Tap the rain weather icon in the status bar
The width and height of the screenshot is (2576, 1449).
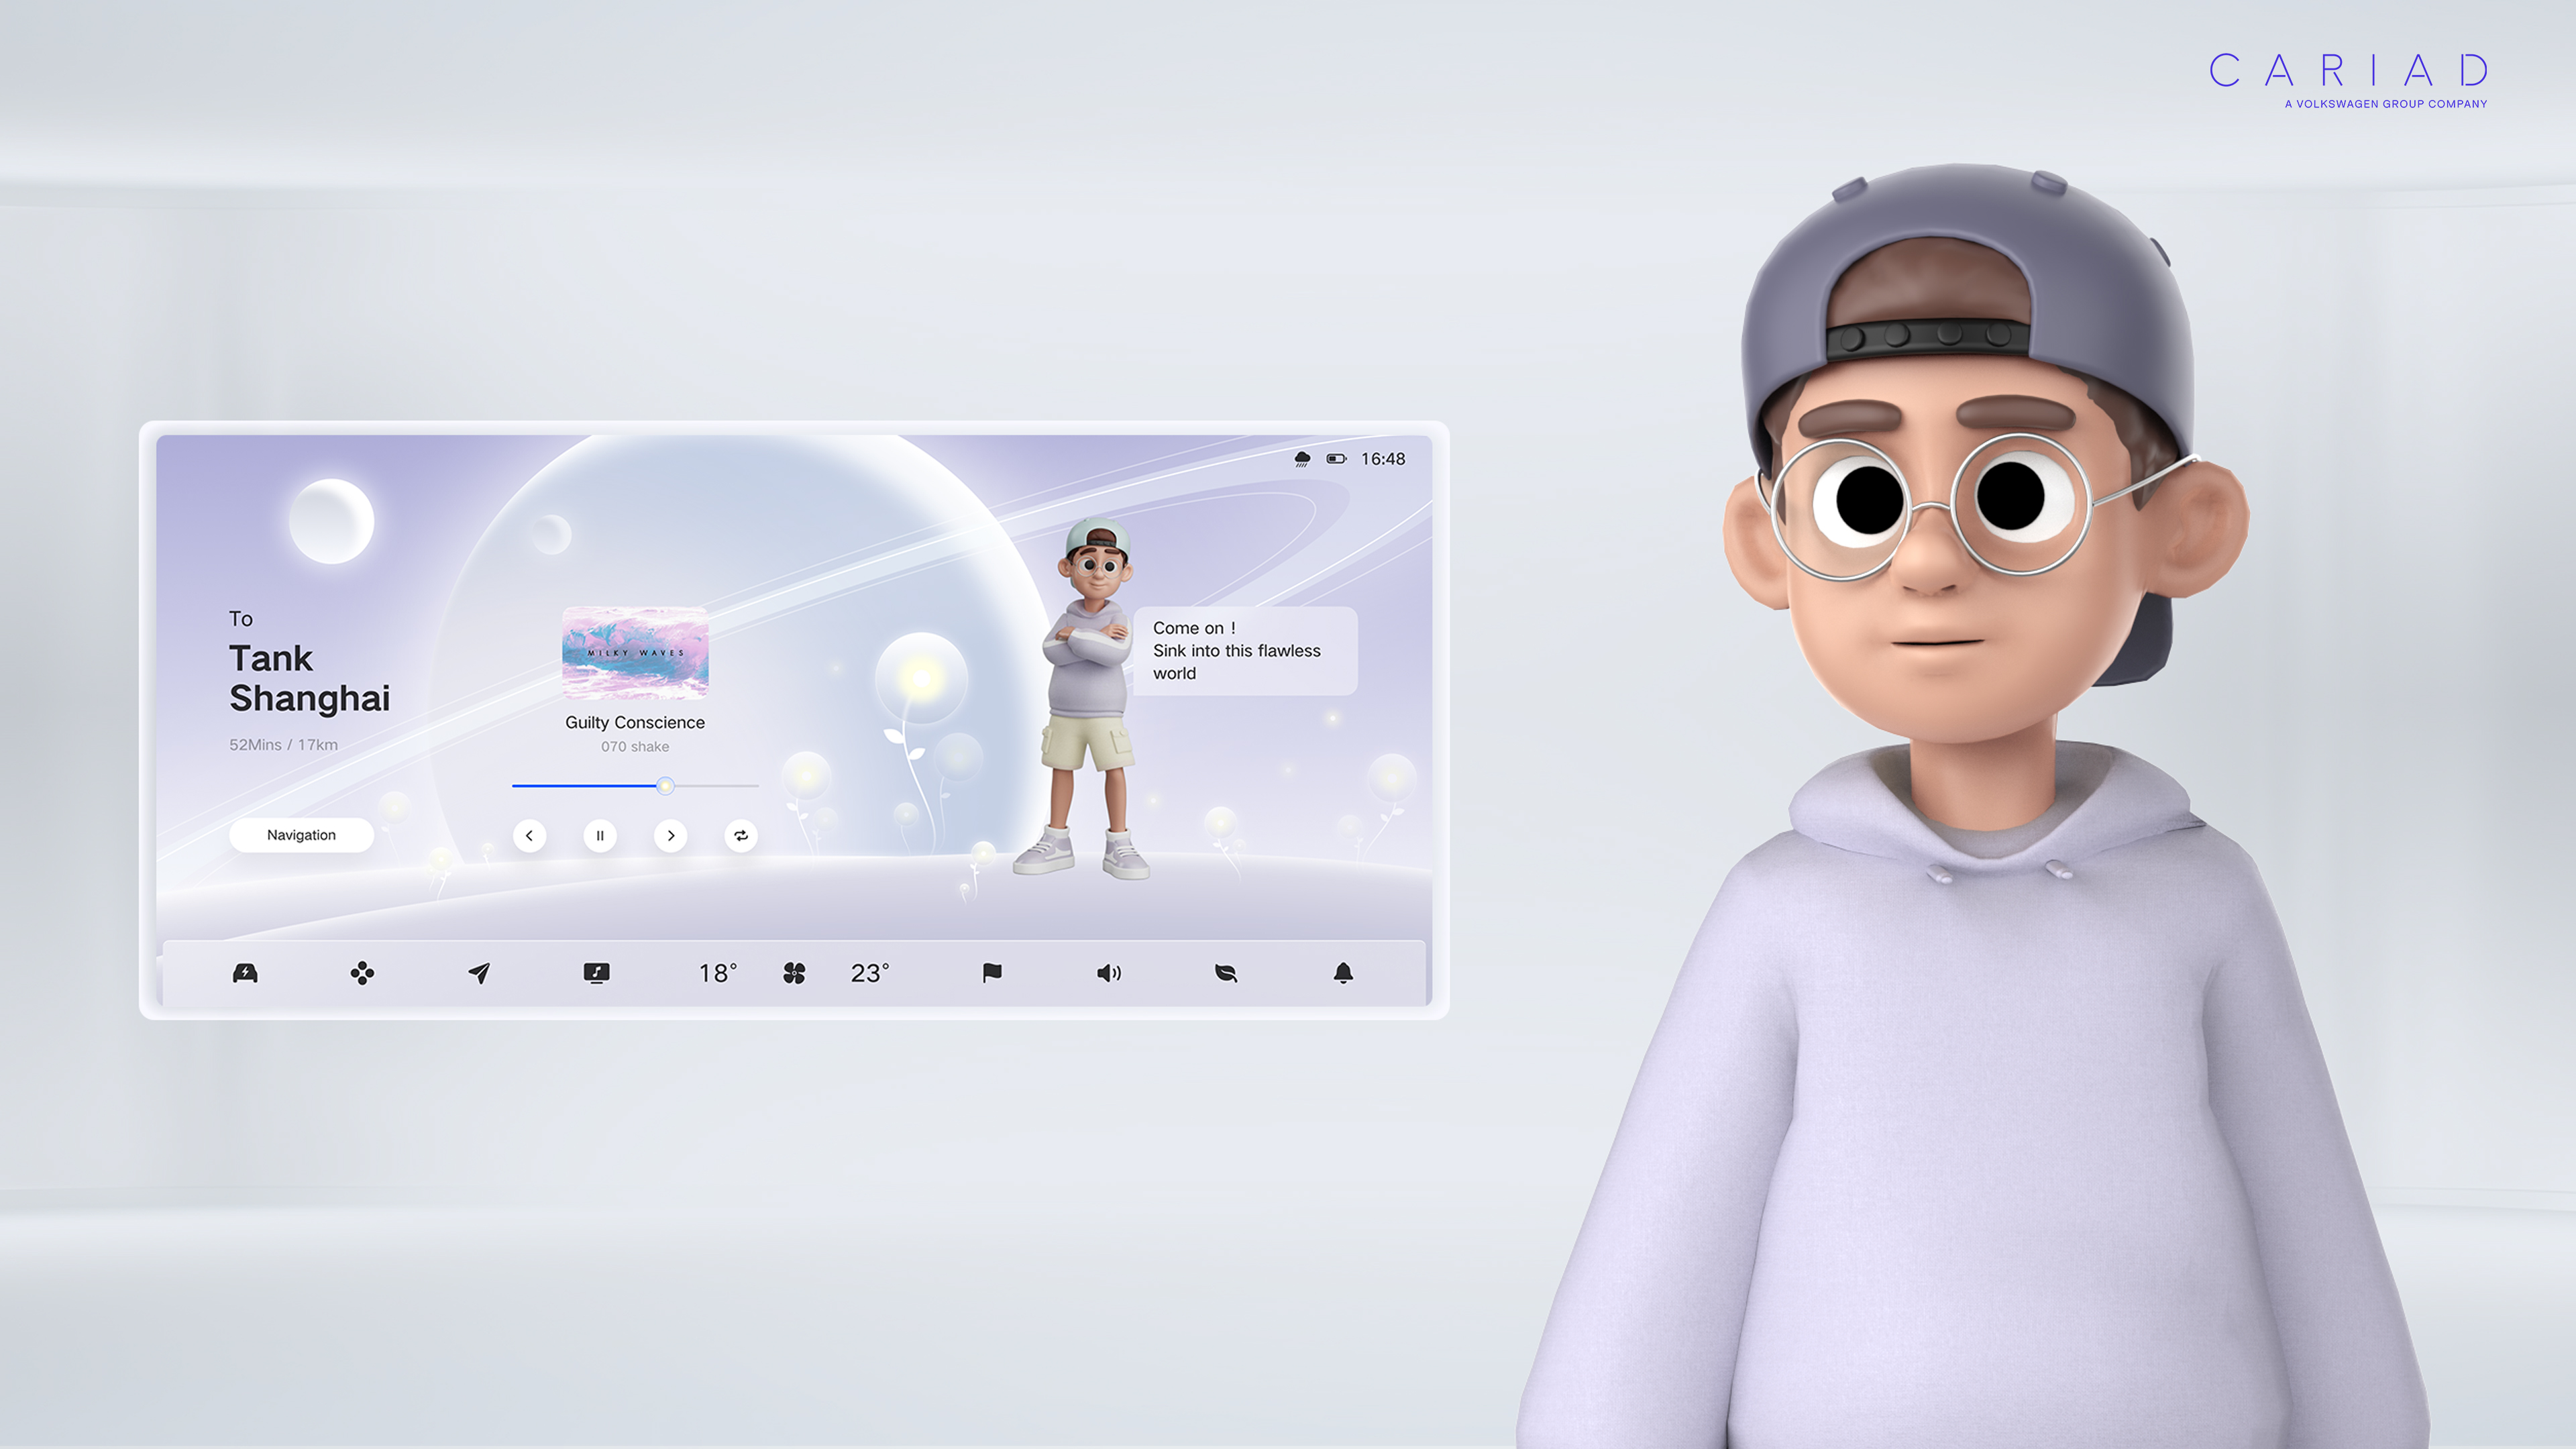pos(1302,459)
